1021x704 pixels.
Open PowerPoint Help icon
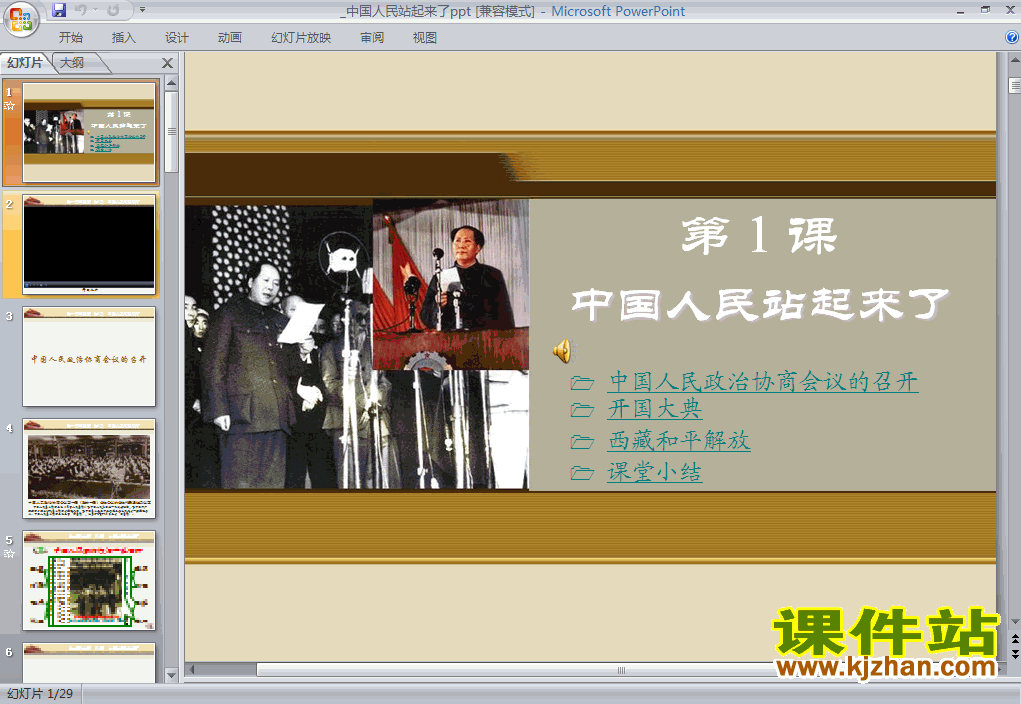(1012, 37)
